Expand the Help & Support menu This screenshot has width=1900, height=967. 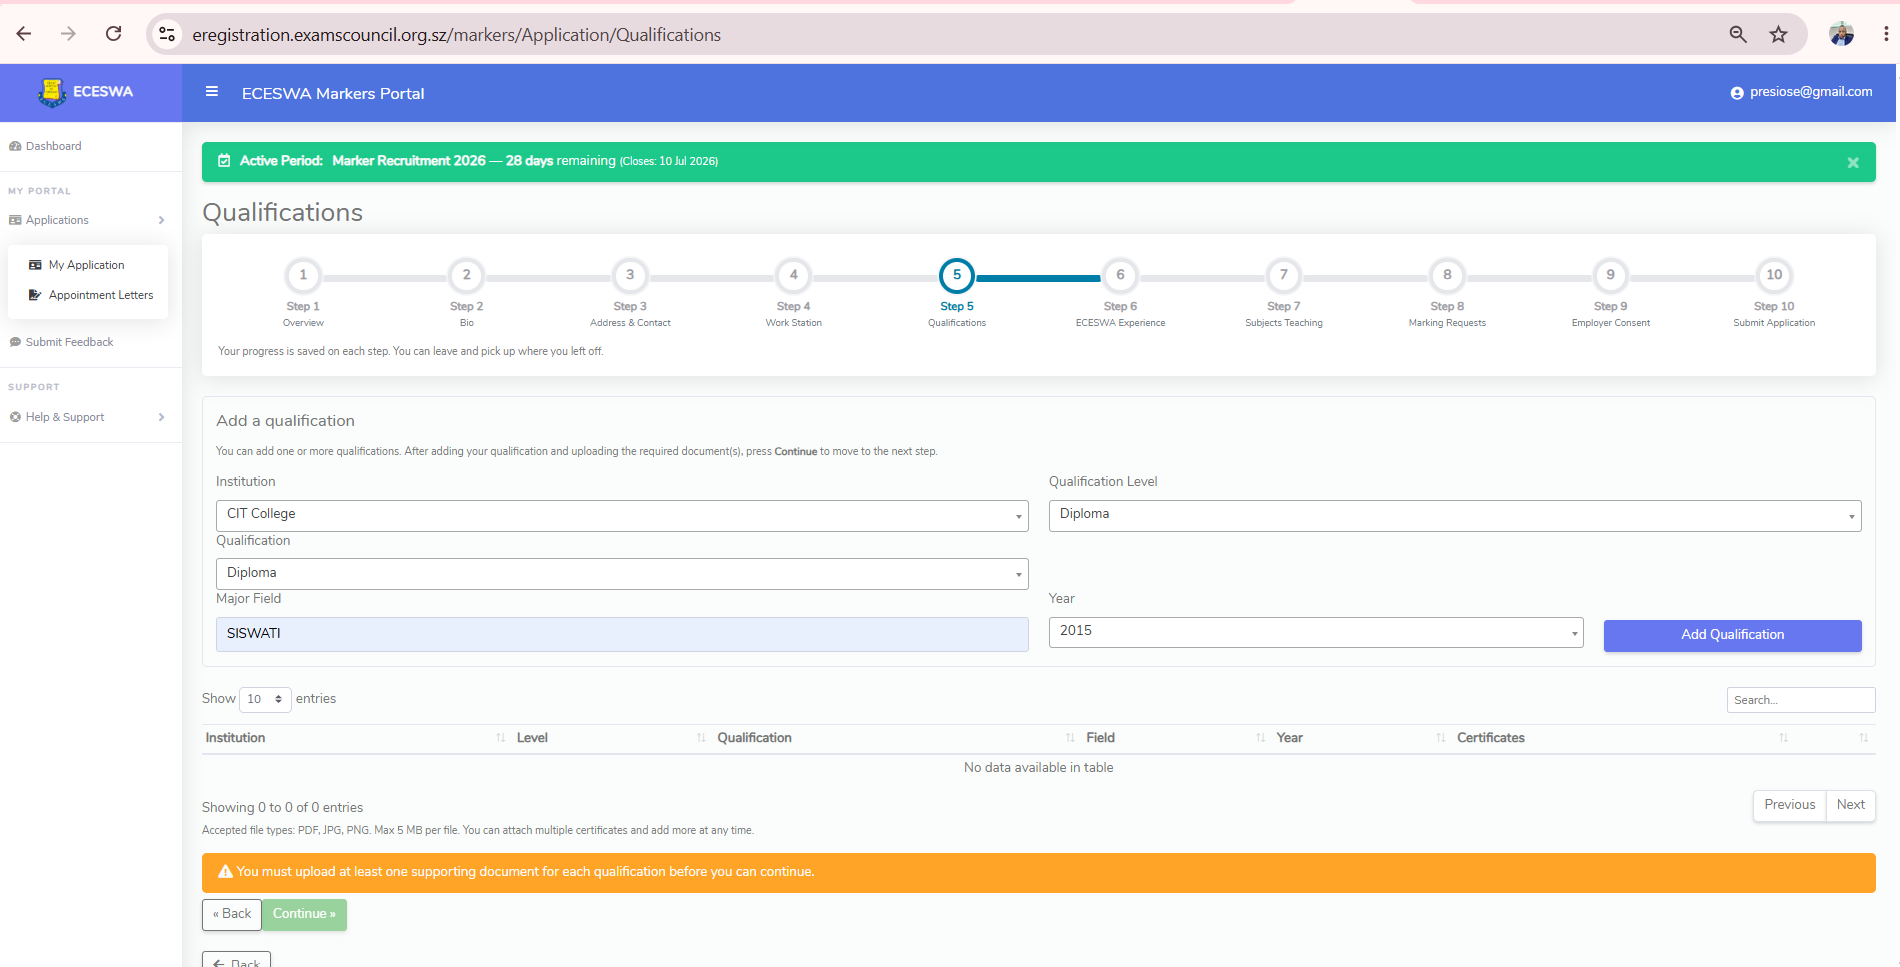point(87,417)
